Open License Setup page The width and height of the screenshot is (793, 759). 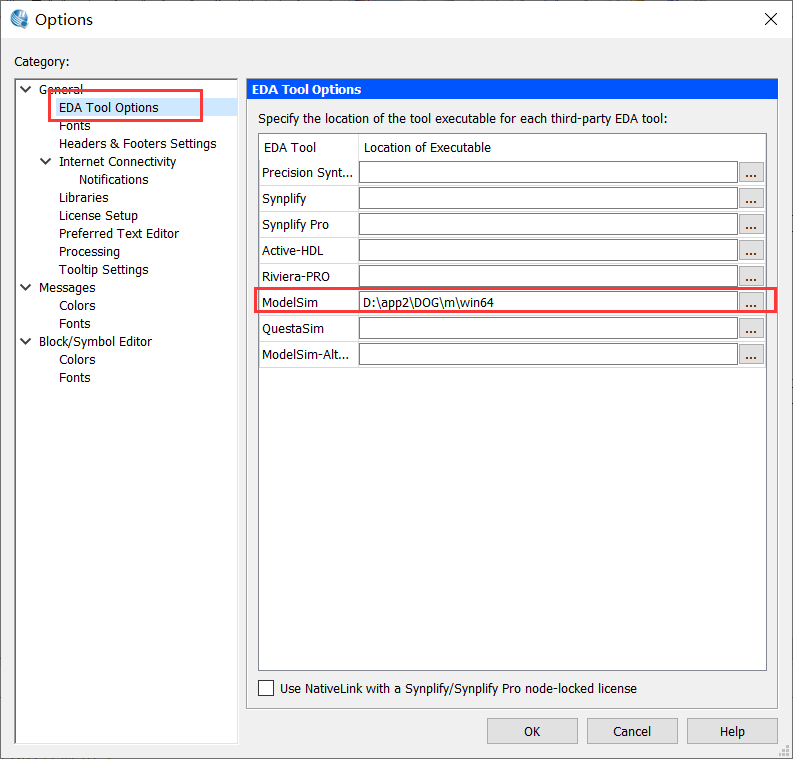98,216
